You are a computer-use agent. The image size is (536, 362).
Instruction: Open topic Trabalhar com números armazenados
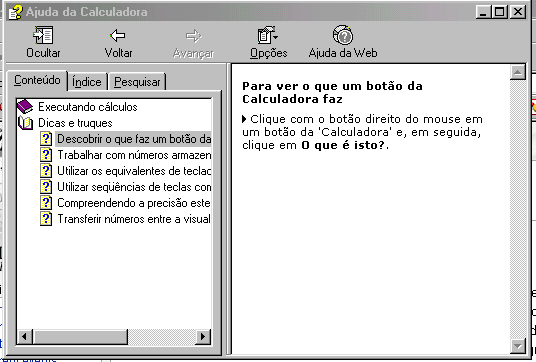pyautogui.click(x=134, y=155)
